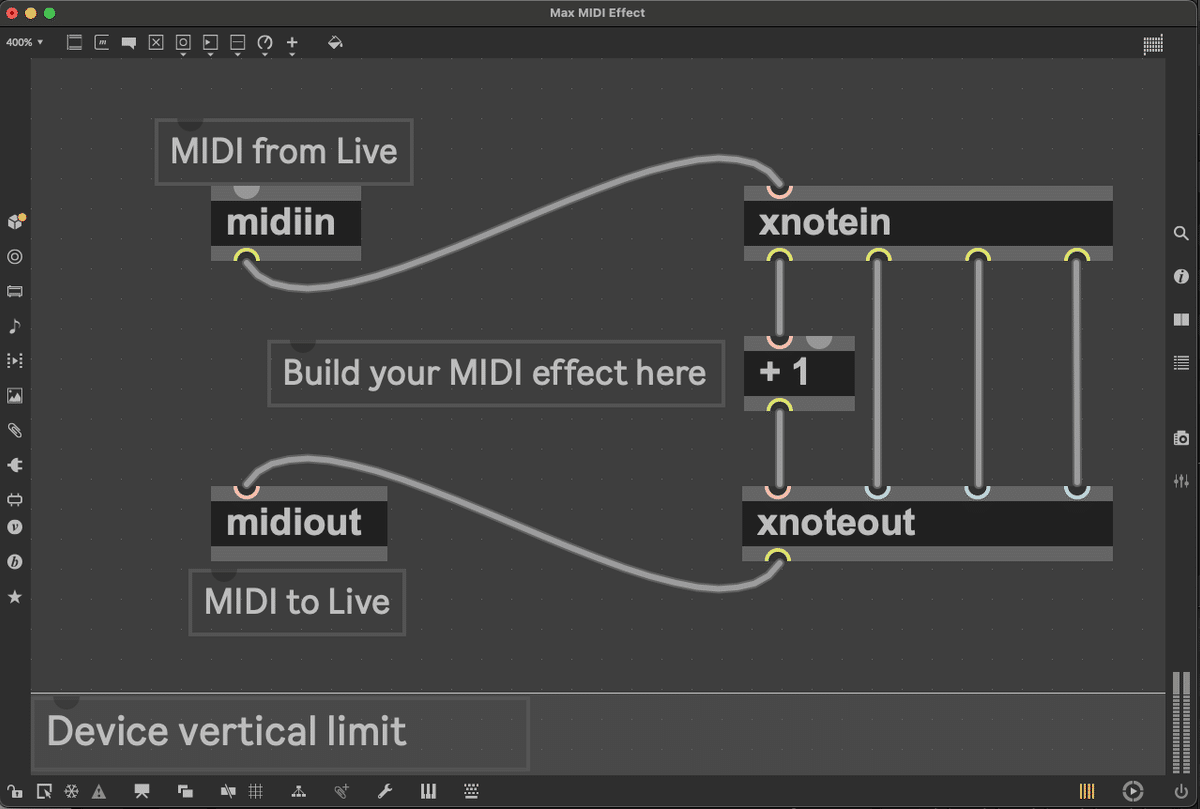Select the midiout object
The width and height of the screenshot is (1200, 809).
pyautogui.click(x=299, y=522)
